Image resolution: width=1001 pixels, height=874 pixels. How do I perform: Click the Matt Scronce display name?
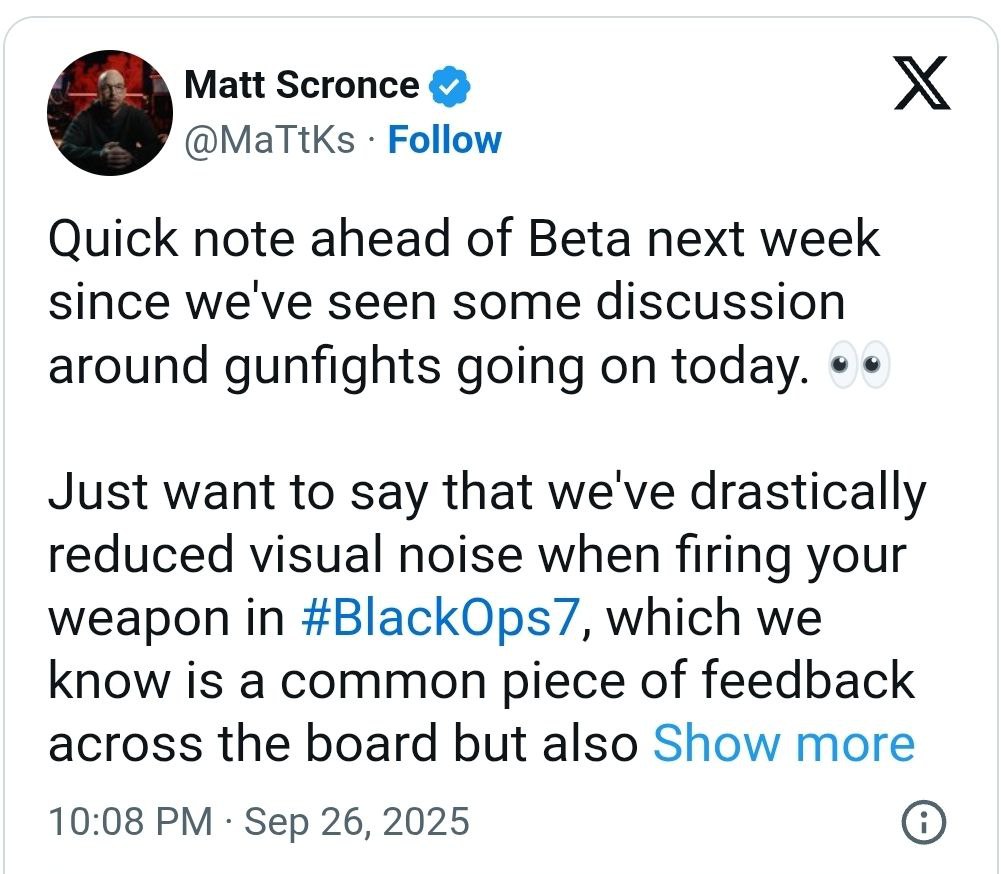pyautogui.click(x=302, y=86)
